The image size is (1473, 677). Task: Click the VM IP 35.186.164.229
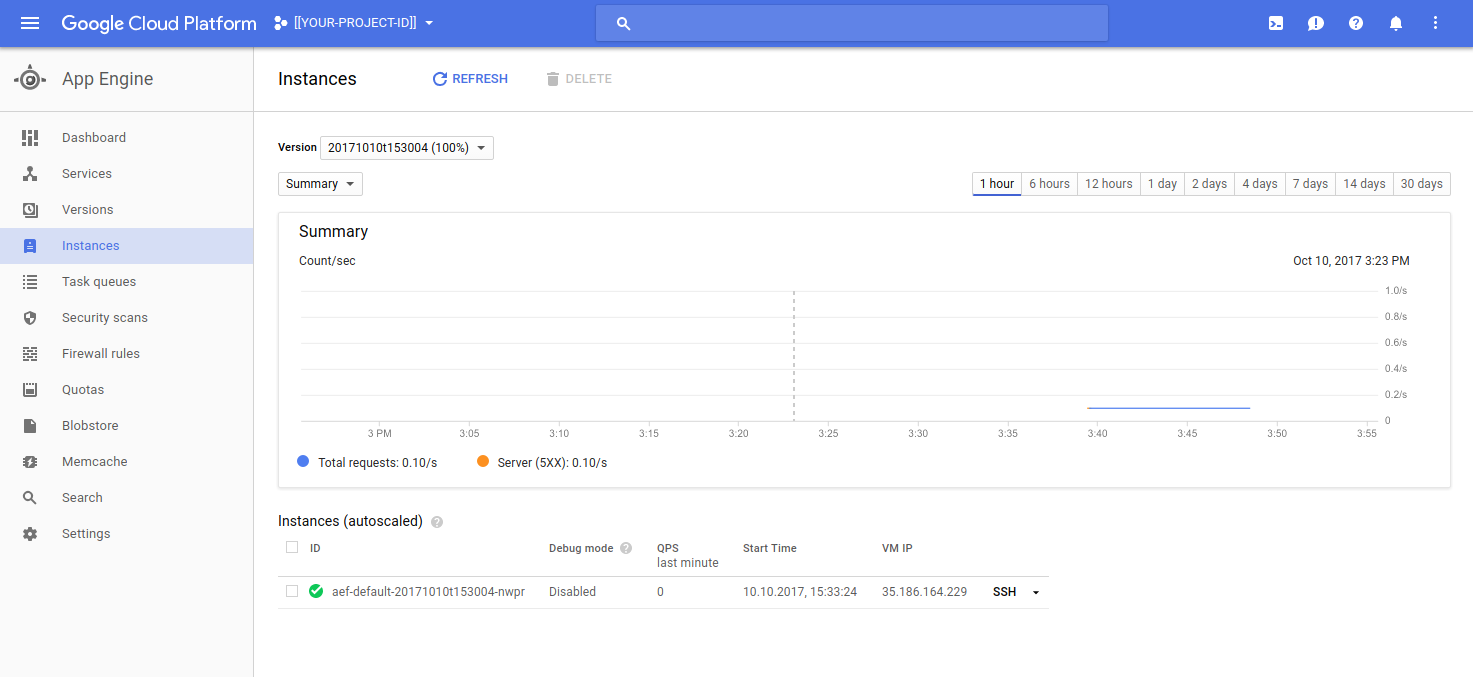924,592
